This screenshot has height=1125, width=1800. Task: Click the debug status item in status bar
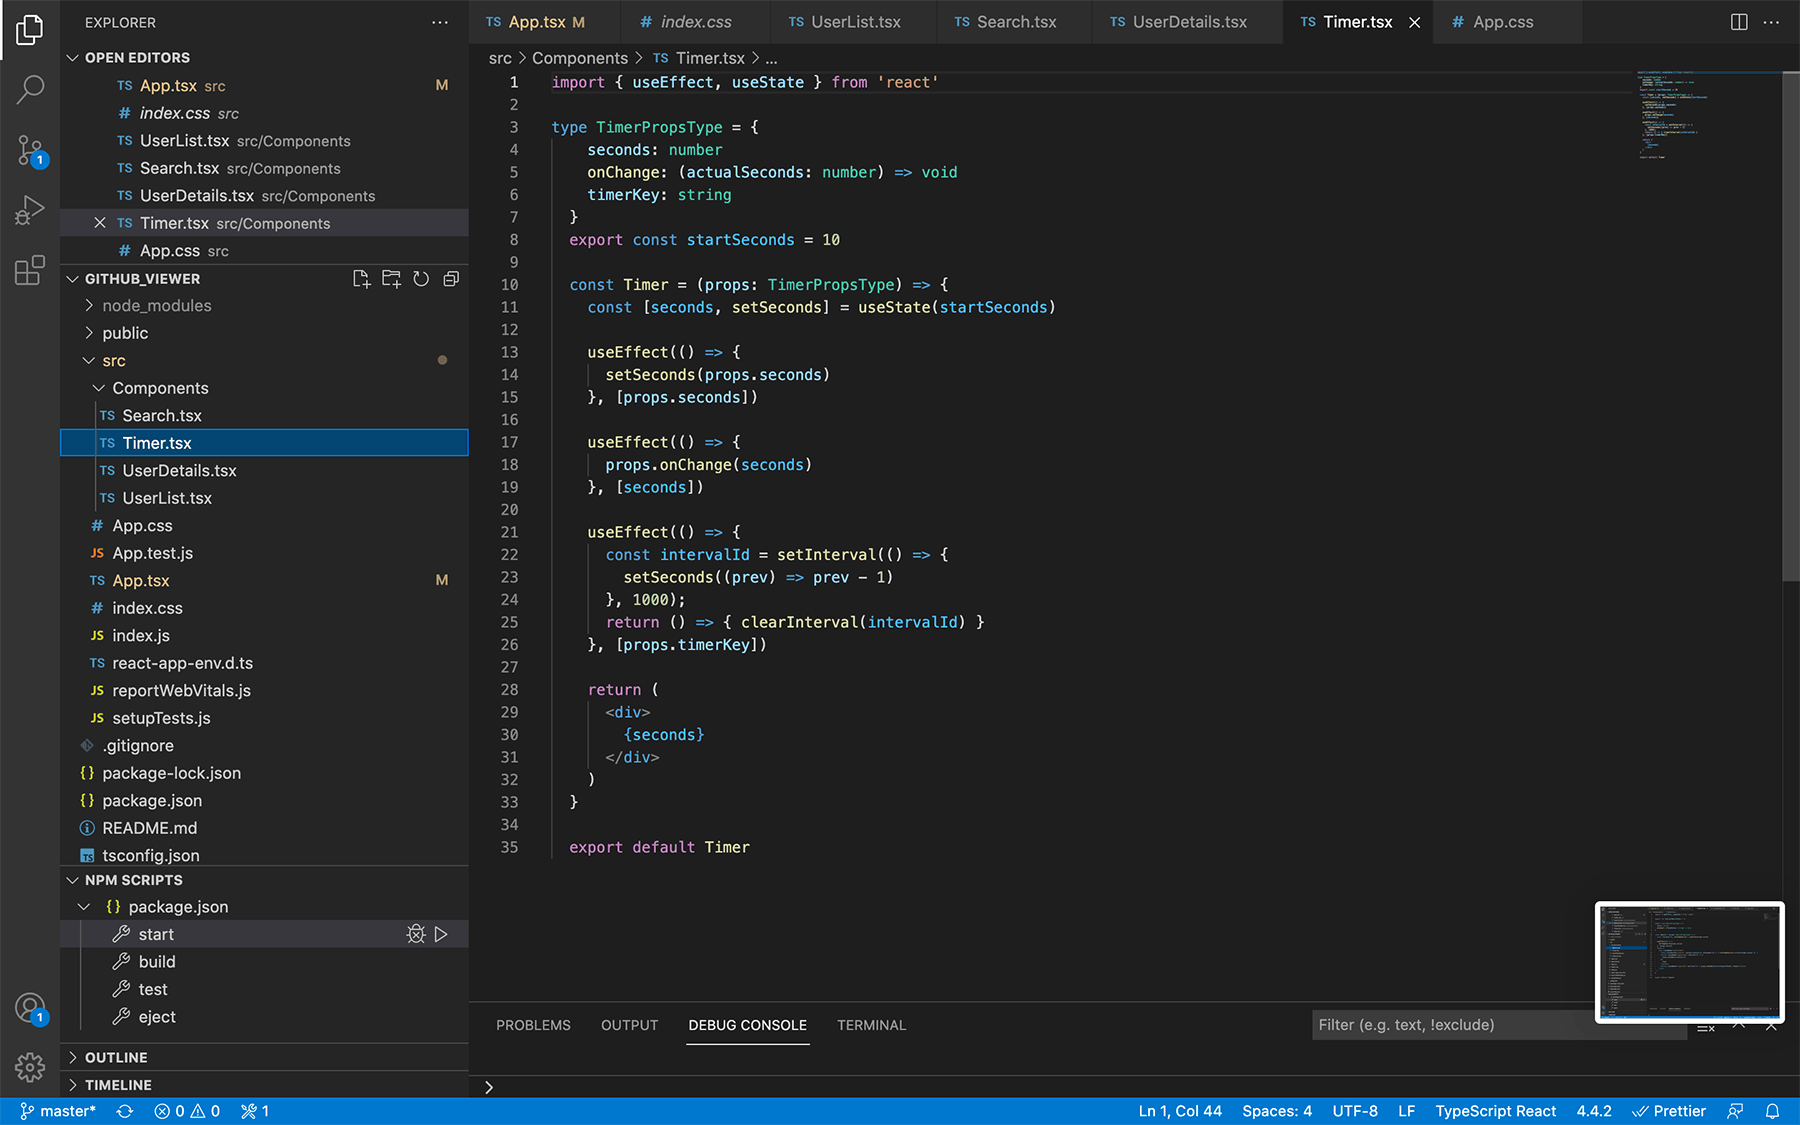pos(255,1111)
